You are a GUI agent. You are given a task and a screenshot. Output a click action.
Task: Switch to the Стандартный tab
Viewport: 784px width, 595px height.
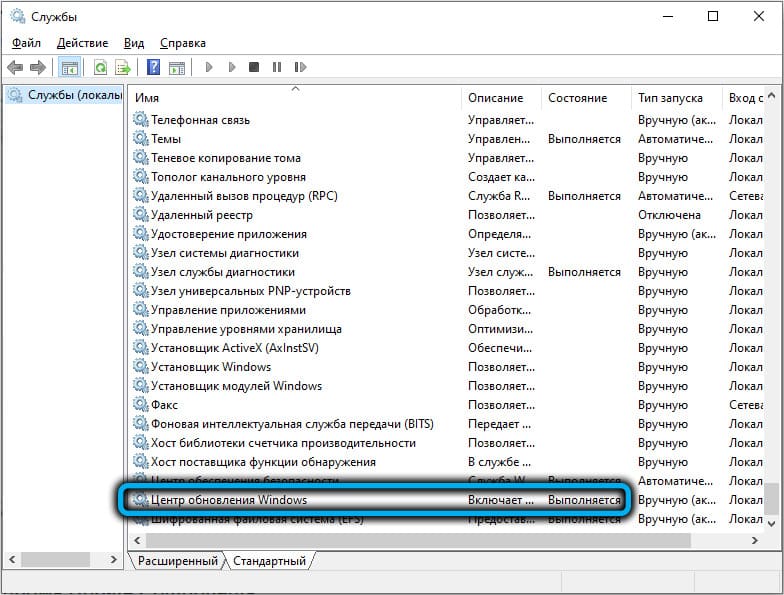pos(269,561)
